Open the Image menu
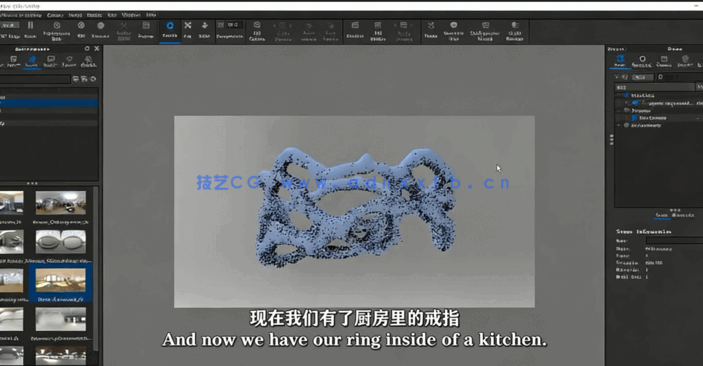 [x=75, y=15]
